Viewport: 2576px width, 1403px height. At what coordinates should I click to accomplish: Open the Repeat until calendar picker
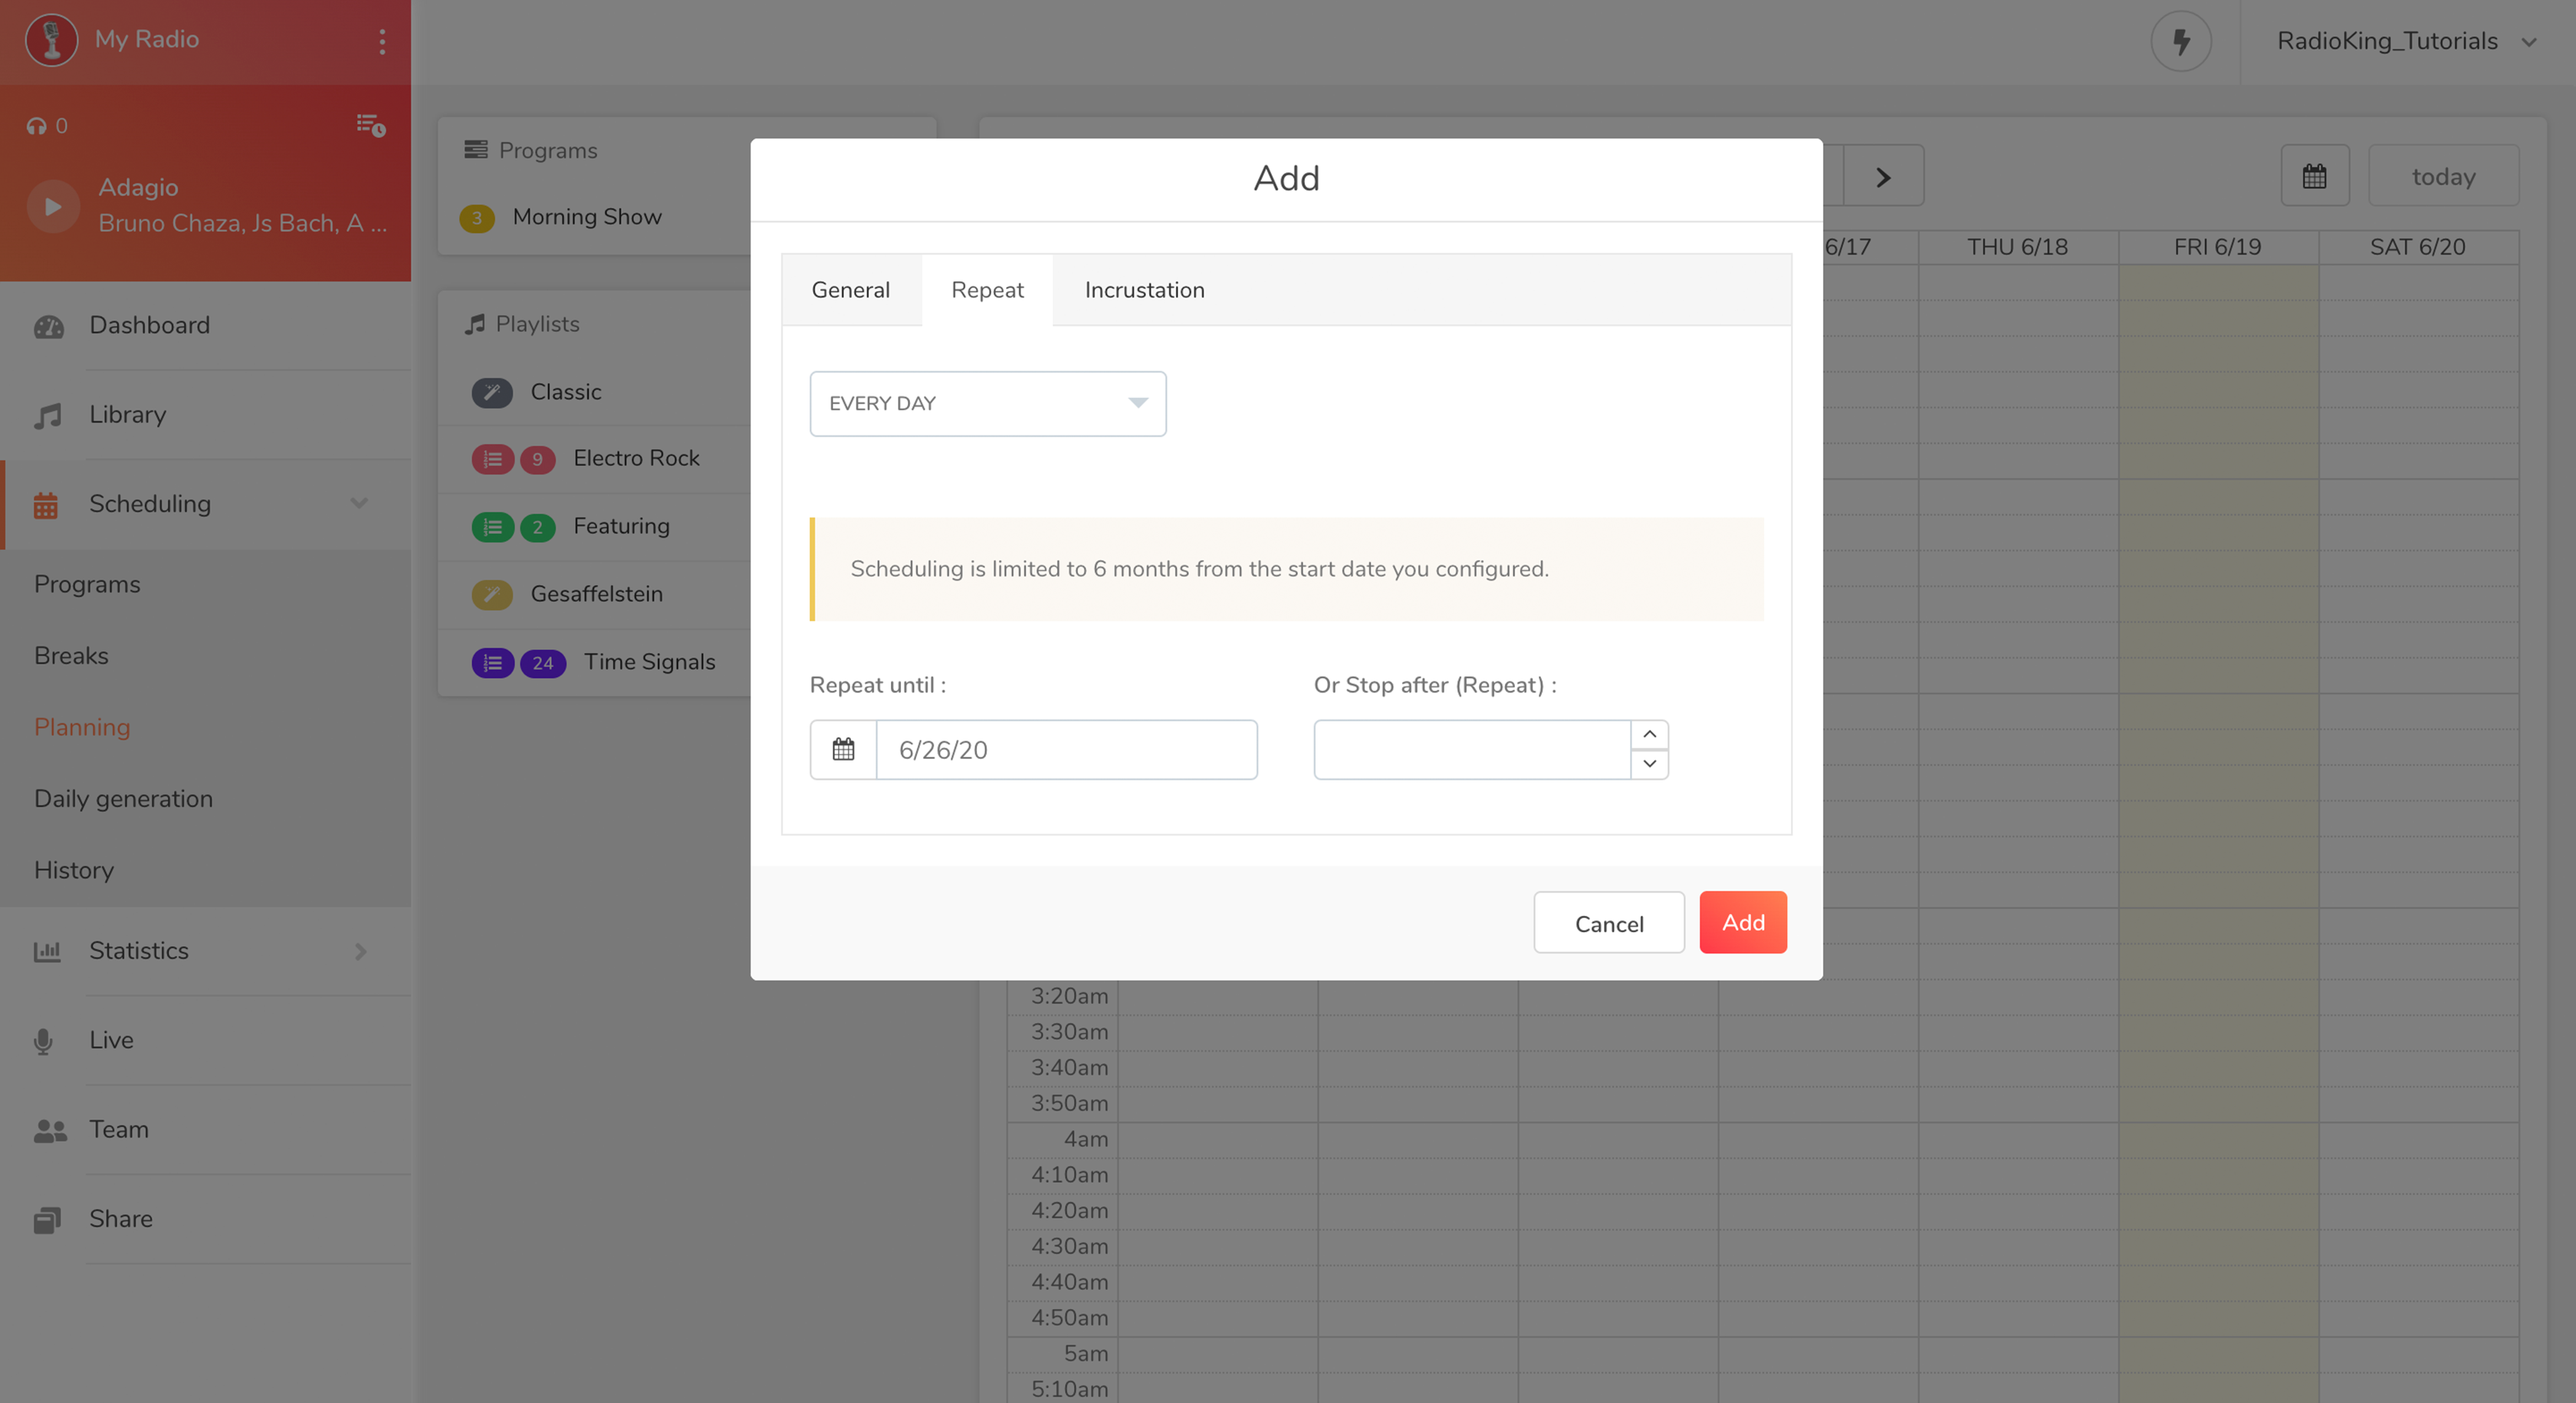tap(843, 749)
